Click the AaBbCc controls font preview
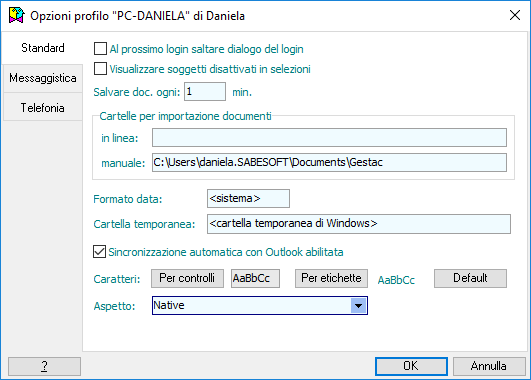The width and height of the screenshot is (531, 380). 255,278
